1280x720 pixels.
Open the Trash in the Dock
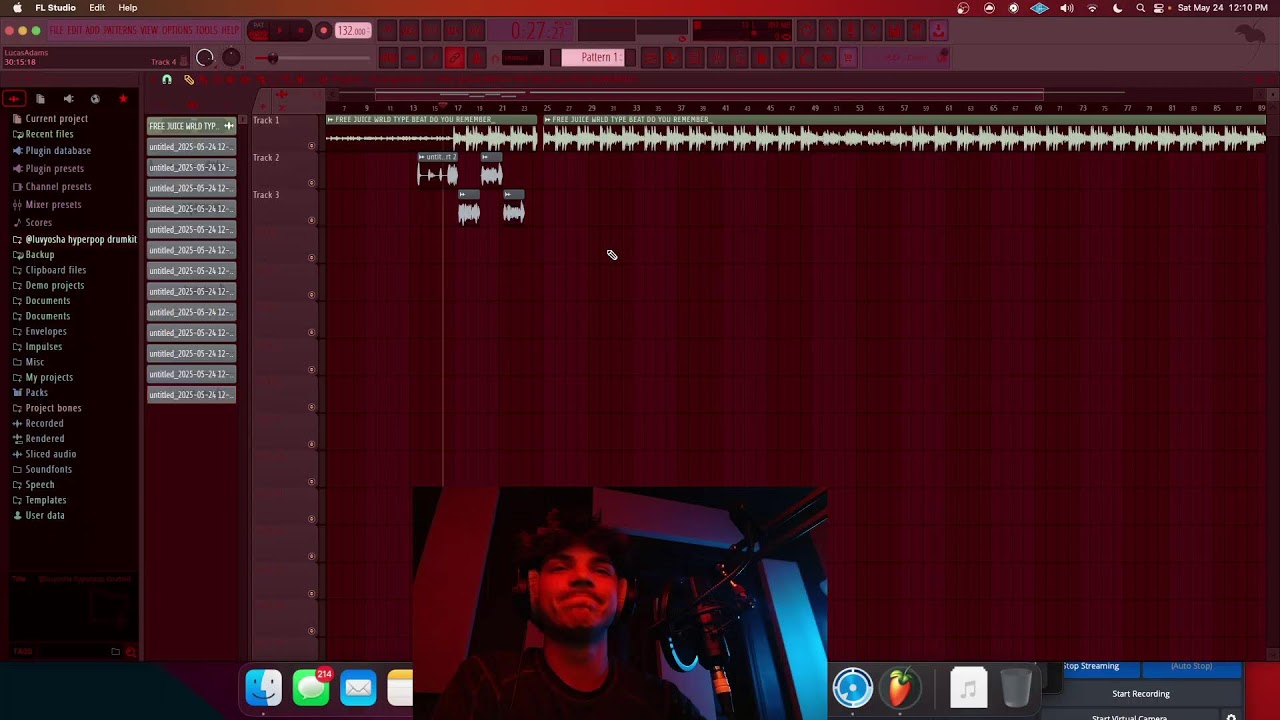(1015, 687)
